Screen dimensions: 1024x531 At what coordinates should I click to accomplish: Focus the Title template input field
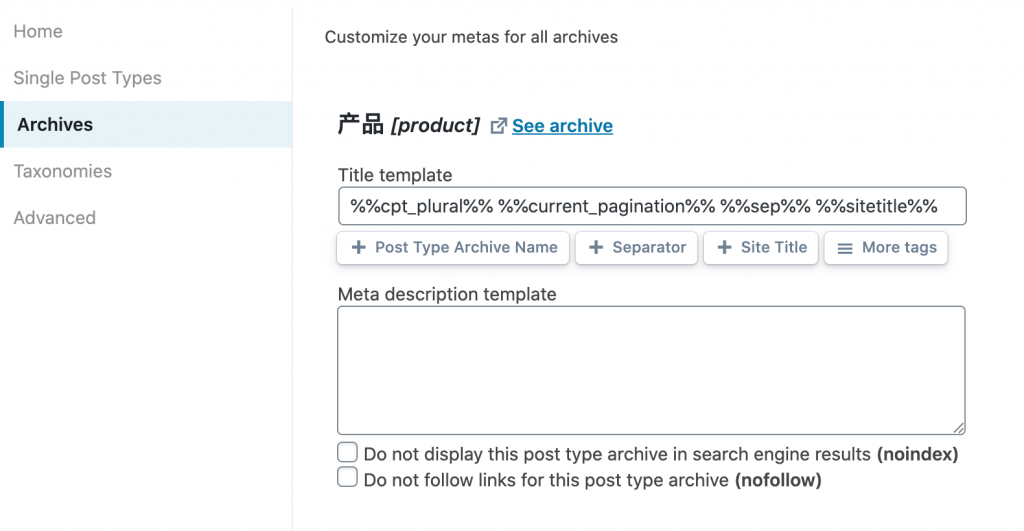pos(651,207)
